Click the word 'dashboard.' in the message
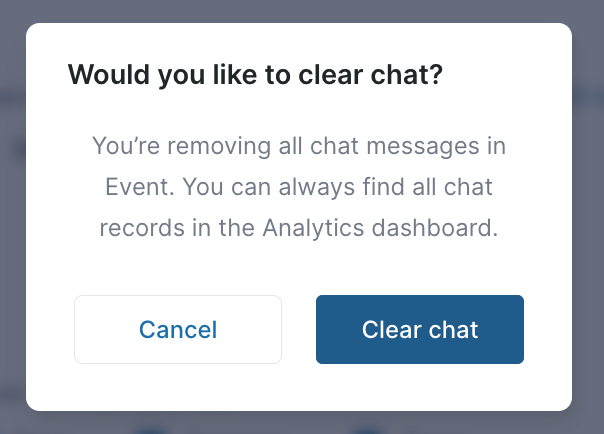The width and height of the screenshot is (604, 434). tap(435, 228)
